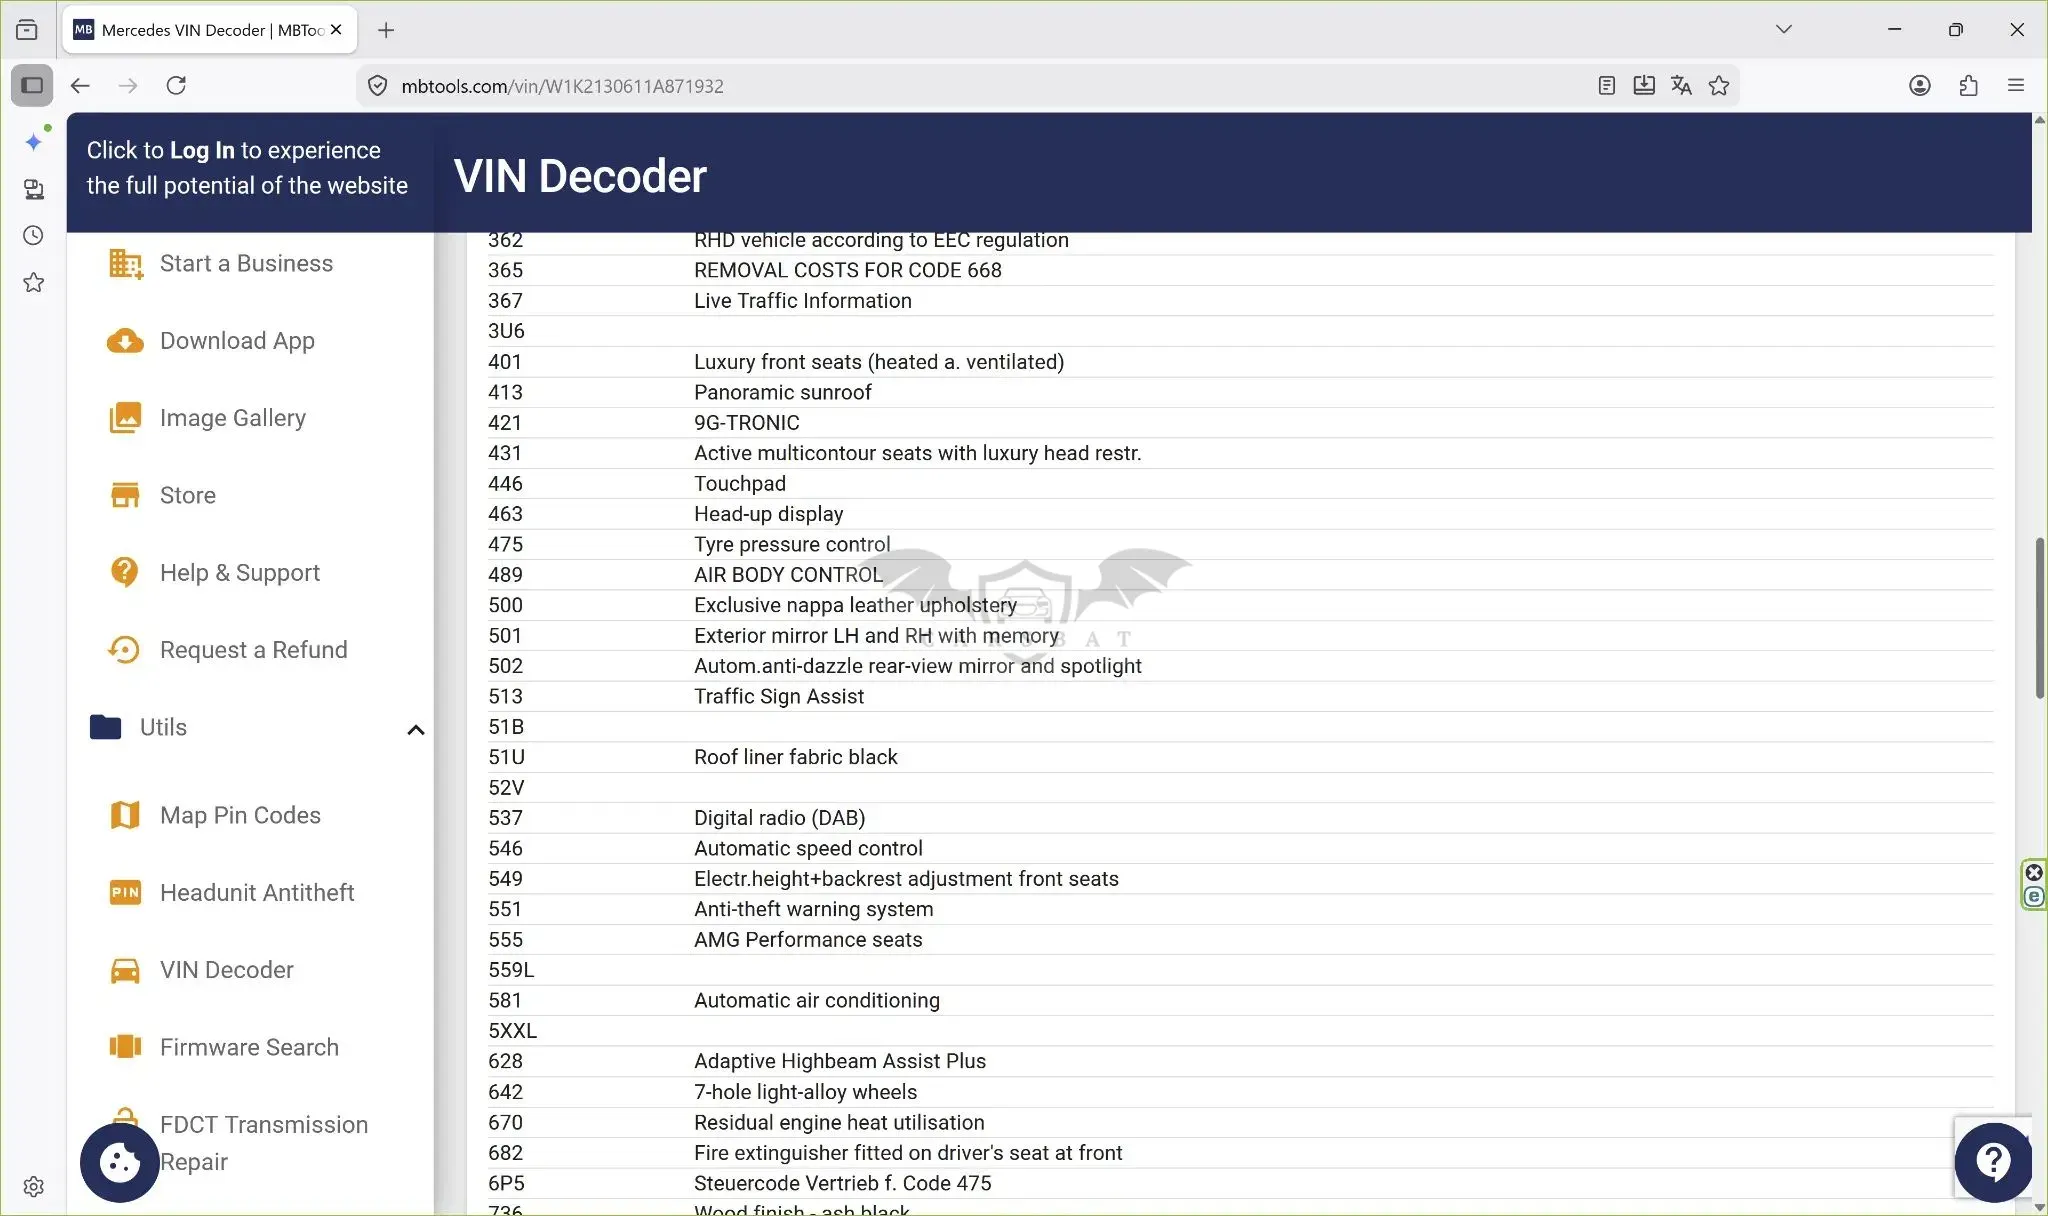Click the VIN Decoder car icon
Viewport: 2048px width, 1216px height.
point(125,970)
